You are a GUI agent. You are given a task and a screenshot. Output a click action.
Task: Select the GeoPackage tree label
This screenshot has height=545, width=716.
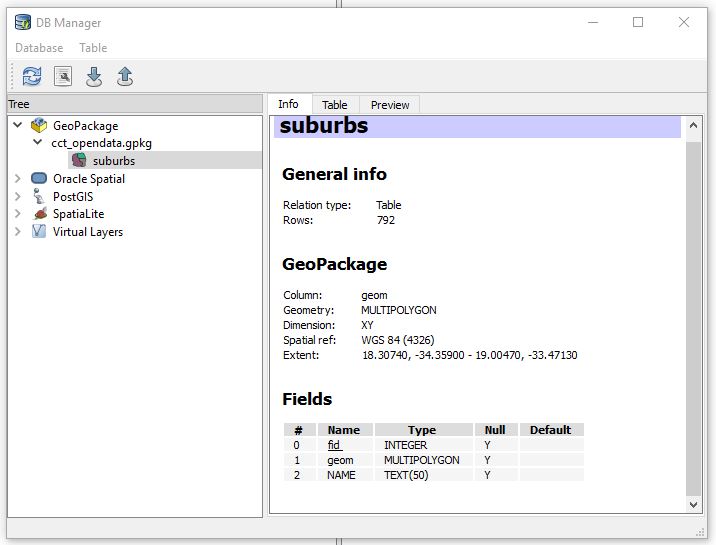85,126
